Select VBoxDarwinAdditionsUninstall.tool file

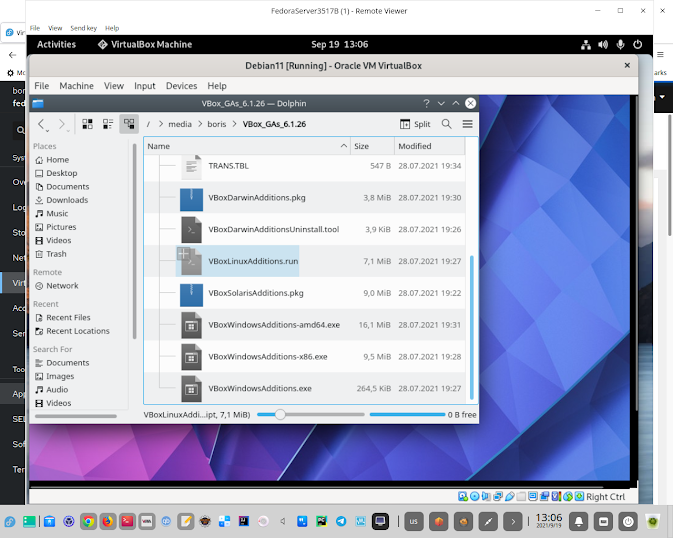(x=274, y=230)
